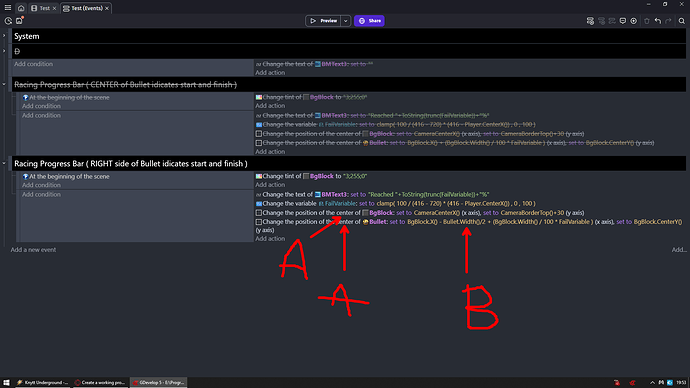The width and height of the screenshot is (690, 388).
Task: Open the Knytt Underground taskbar item
Action: 42,382
